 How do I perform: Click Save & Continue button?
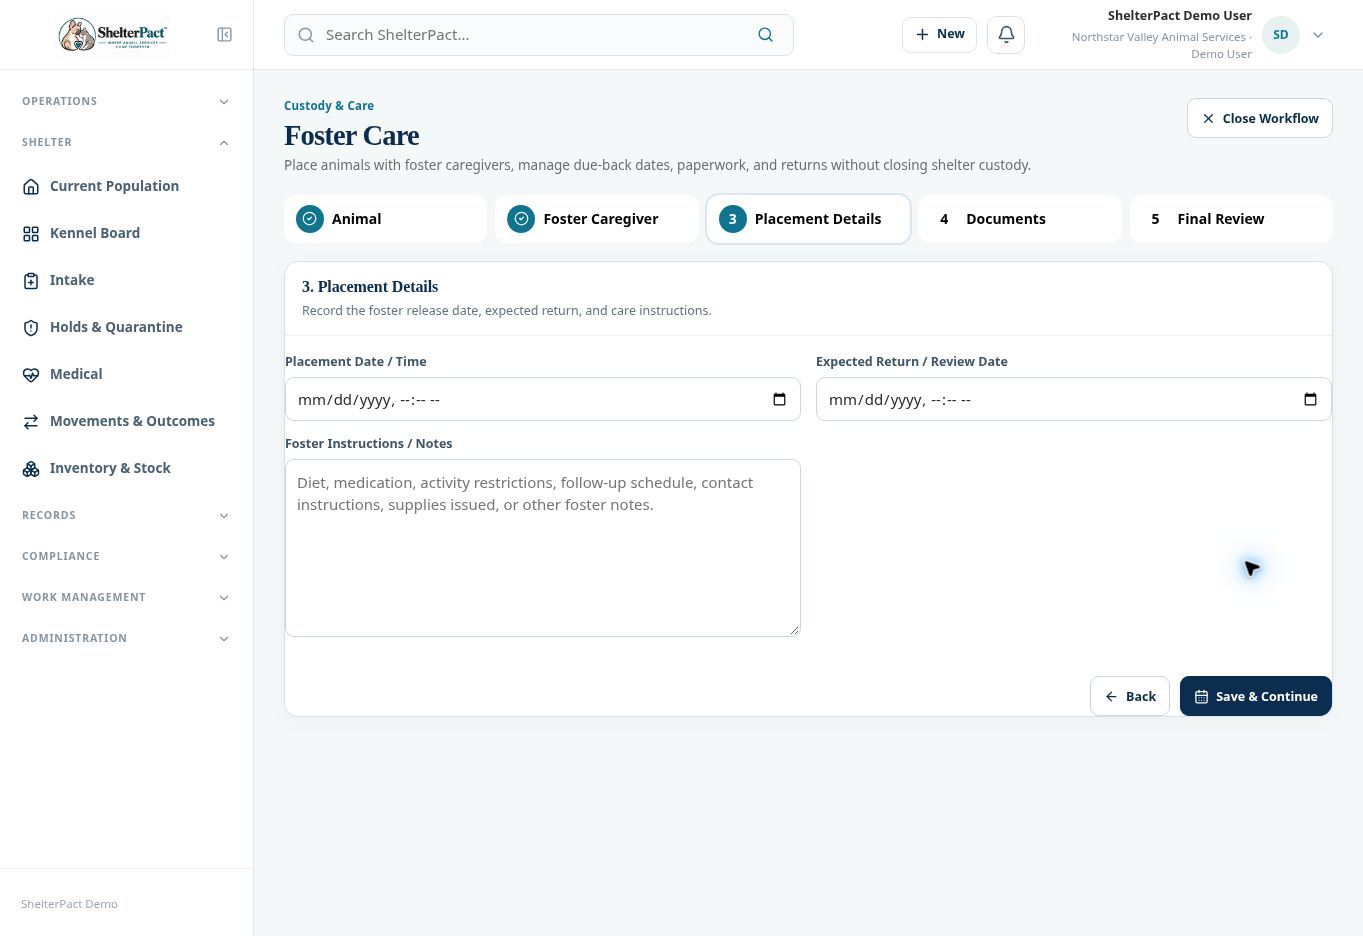(1256, 696)
